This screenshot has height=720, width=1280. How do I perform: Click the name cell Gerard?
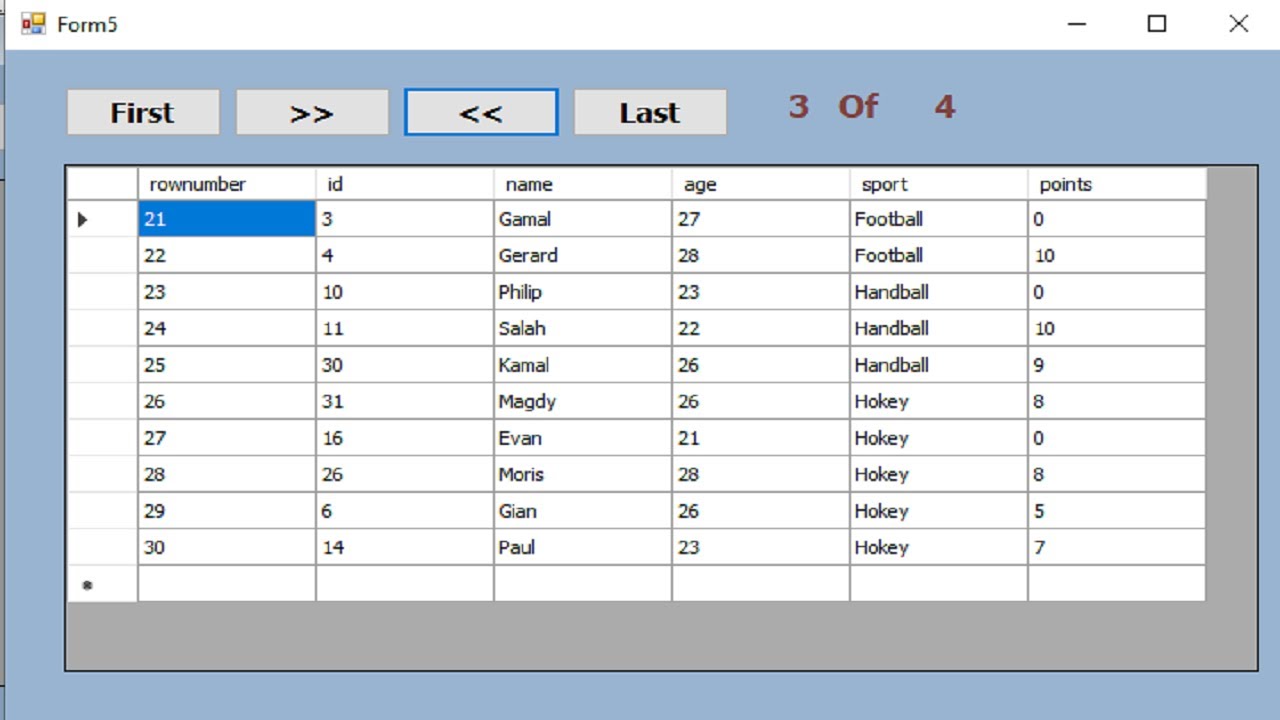click(x=583, y=255)
